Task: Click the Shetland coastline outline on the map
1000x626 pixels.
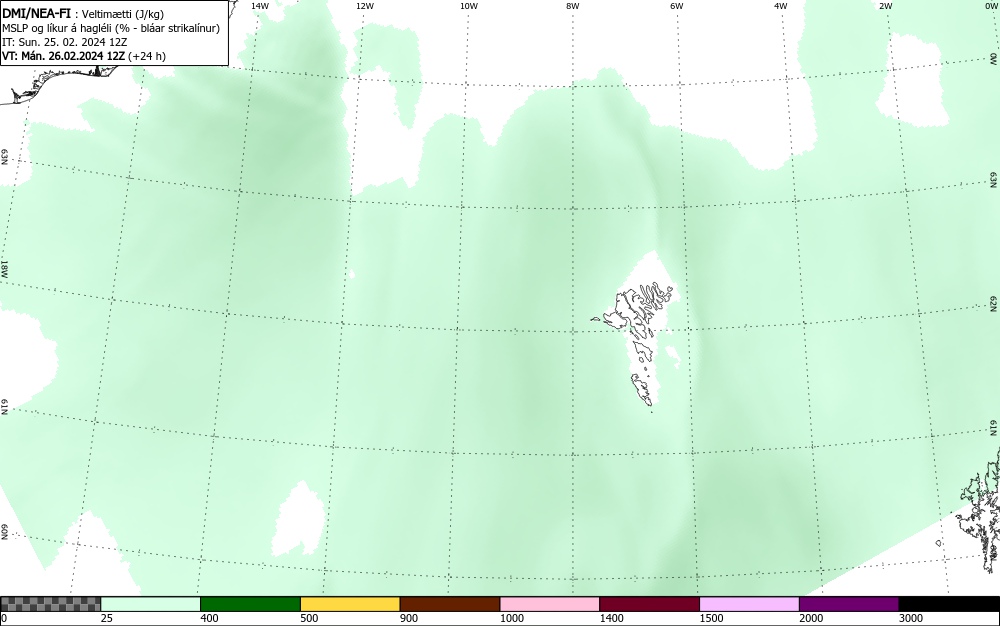Action: tap(981, 510)
